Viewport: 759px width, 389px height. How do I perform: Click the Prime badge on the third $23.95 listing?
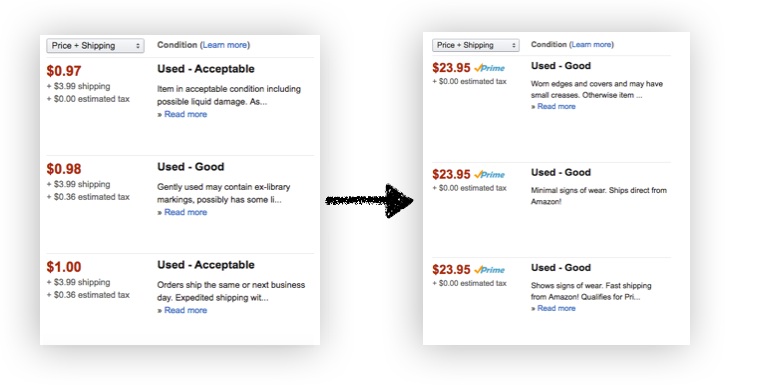[x=489, y=269]
